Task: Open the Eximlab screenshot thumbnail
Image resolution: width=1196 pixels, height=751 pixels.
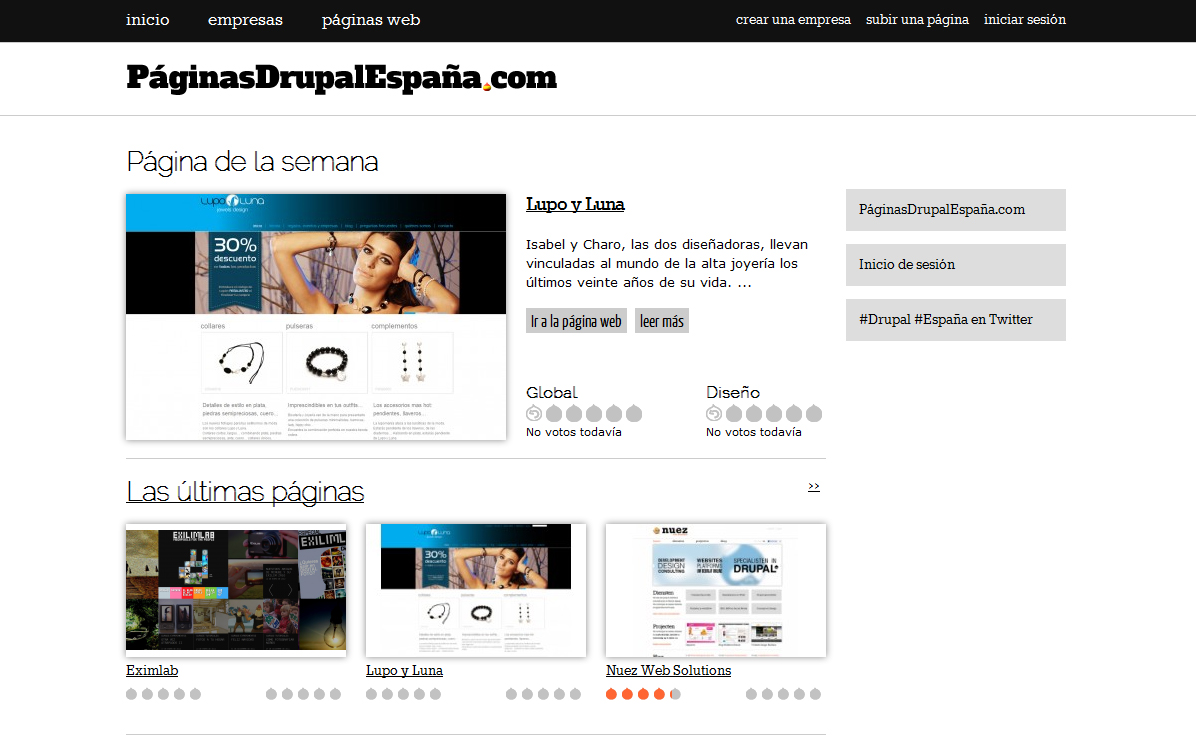Action: (x=236, y=590)
